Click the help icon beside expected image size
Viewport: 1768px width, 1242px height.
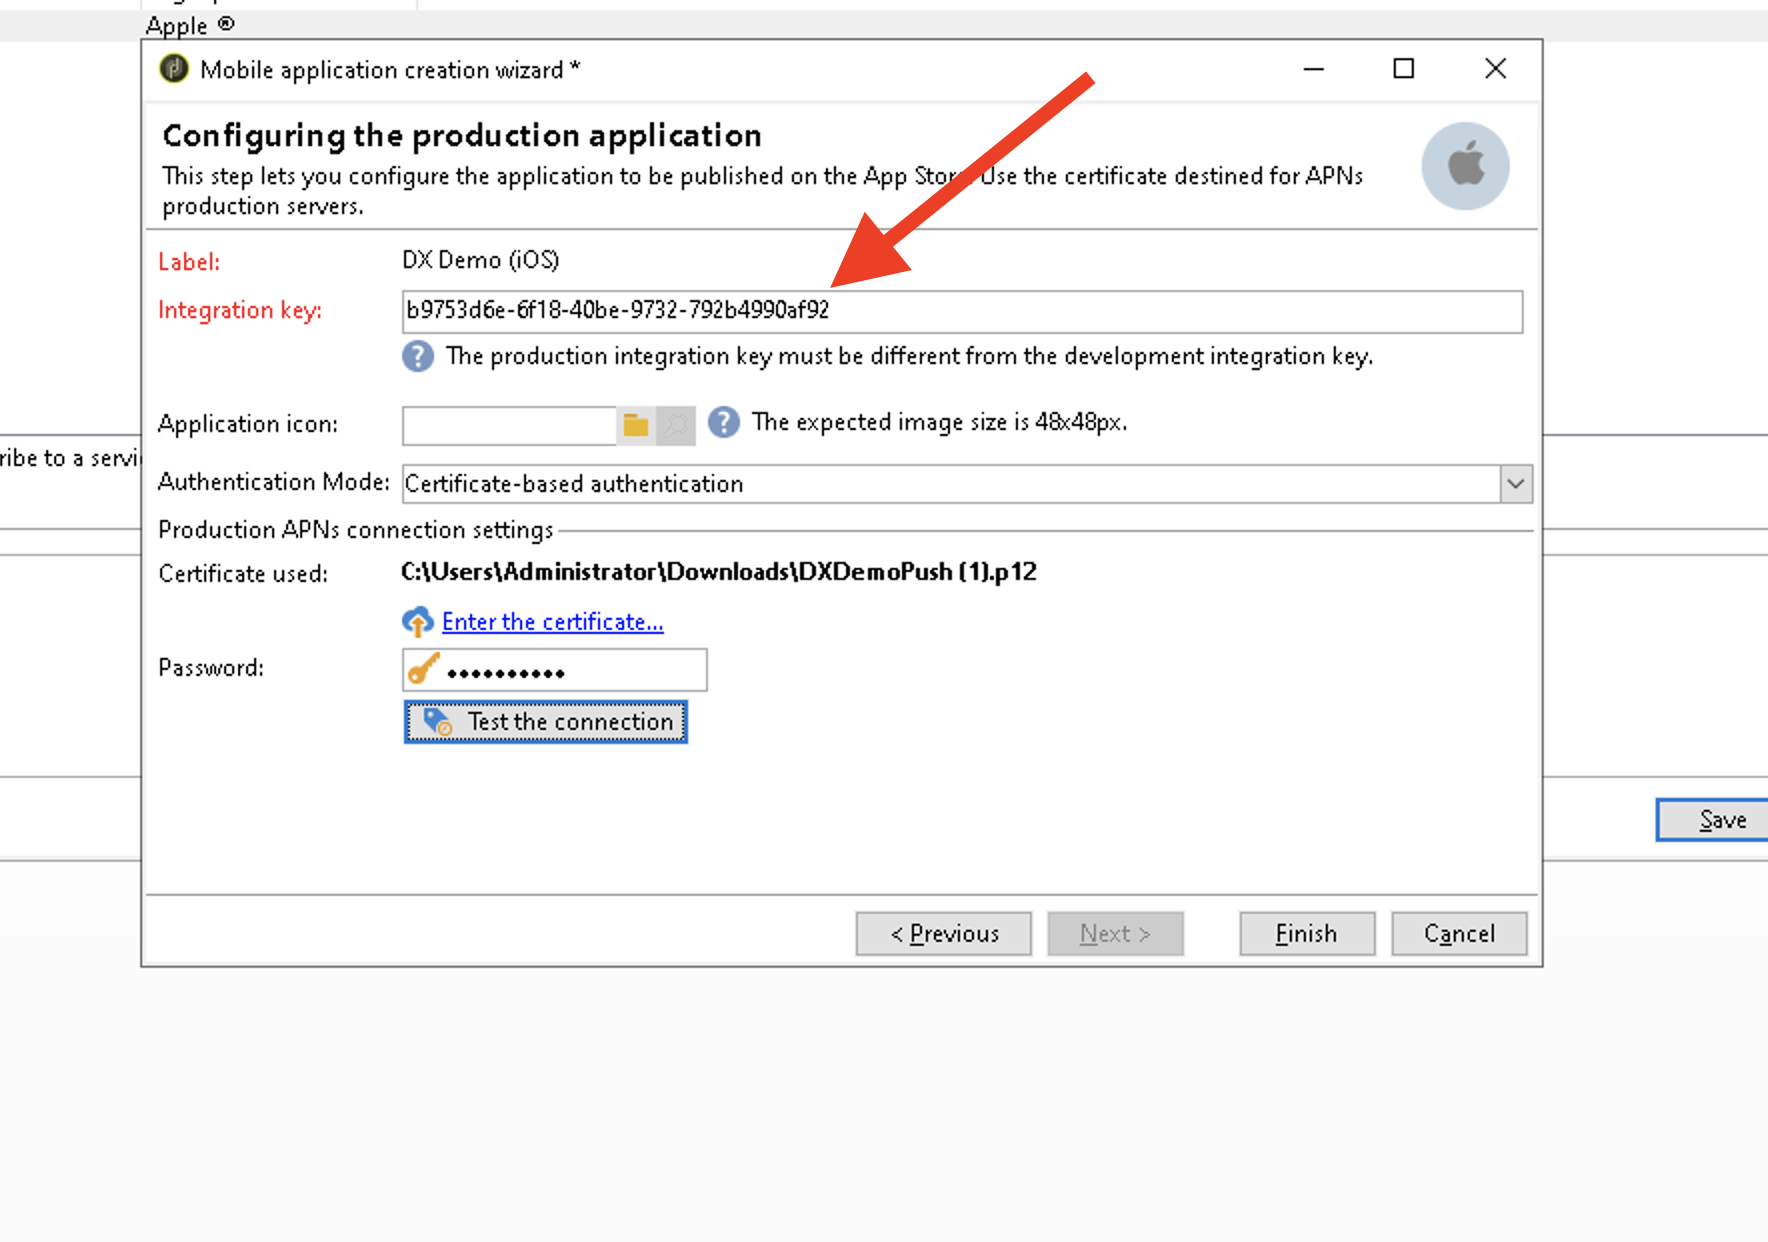tap(724, 422)
